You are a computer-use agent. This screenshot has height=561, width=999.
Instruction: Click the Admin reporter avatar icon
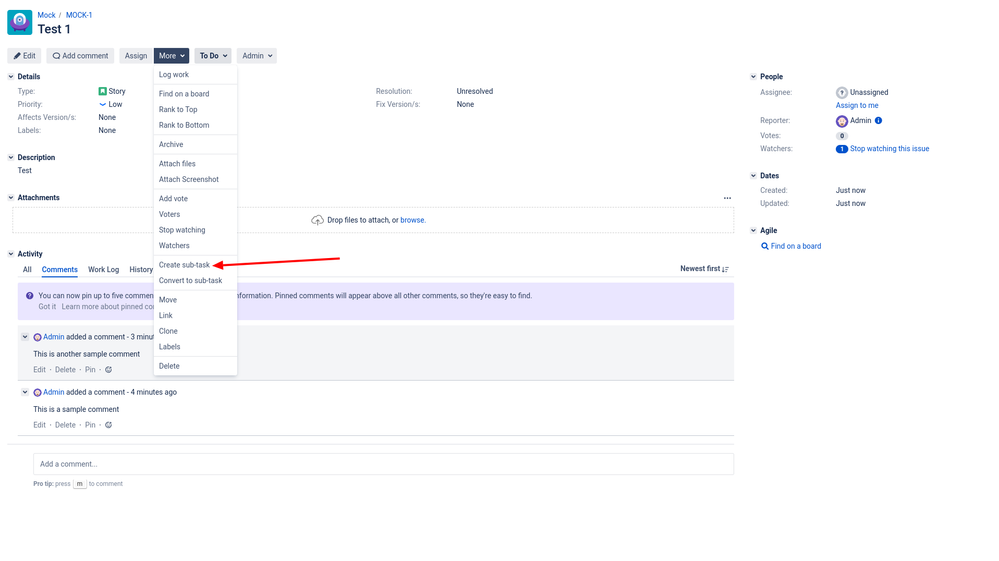click(x=842, y=121)
